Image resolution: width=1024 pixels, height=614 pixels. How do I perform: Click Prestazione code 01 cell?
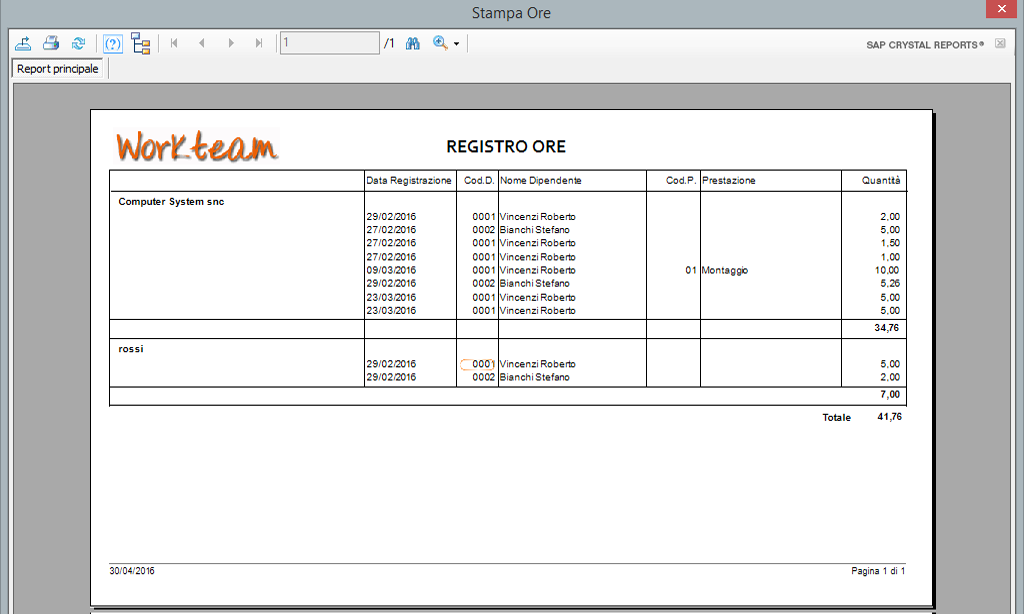pyautogui.click(x=690, y=270)
